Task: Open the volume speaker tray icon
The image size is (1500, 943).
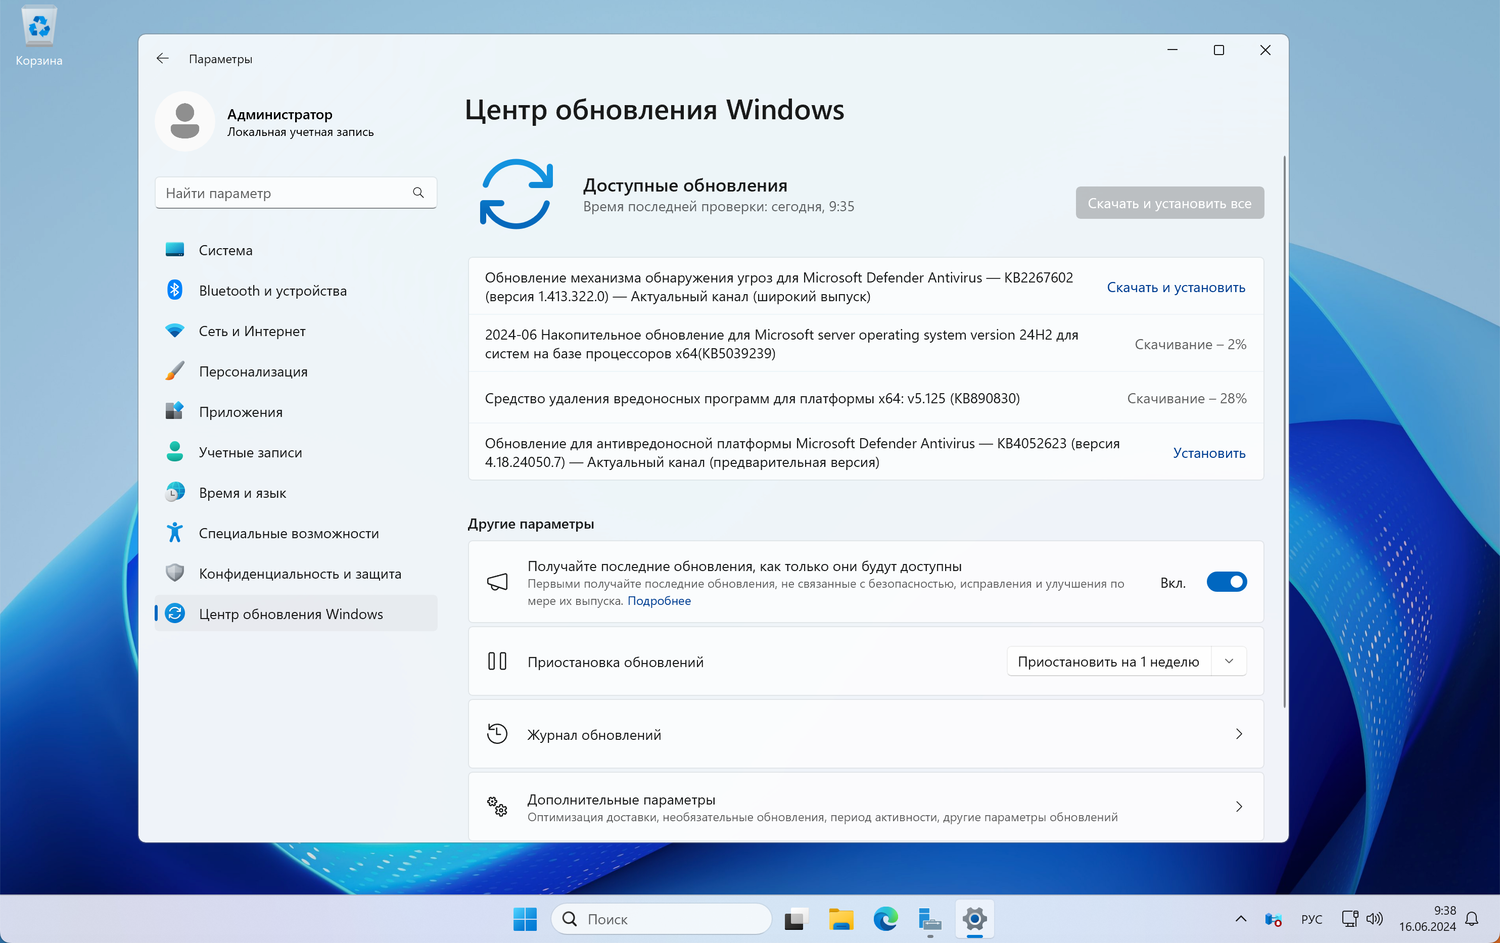Action: tap(1375, 919)
